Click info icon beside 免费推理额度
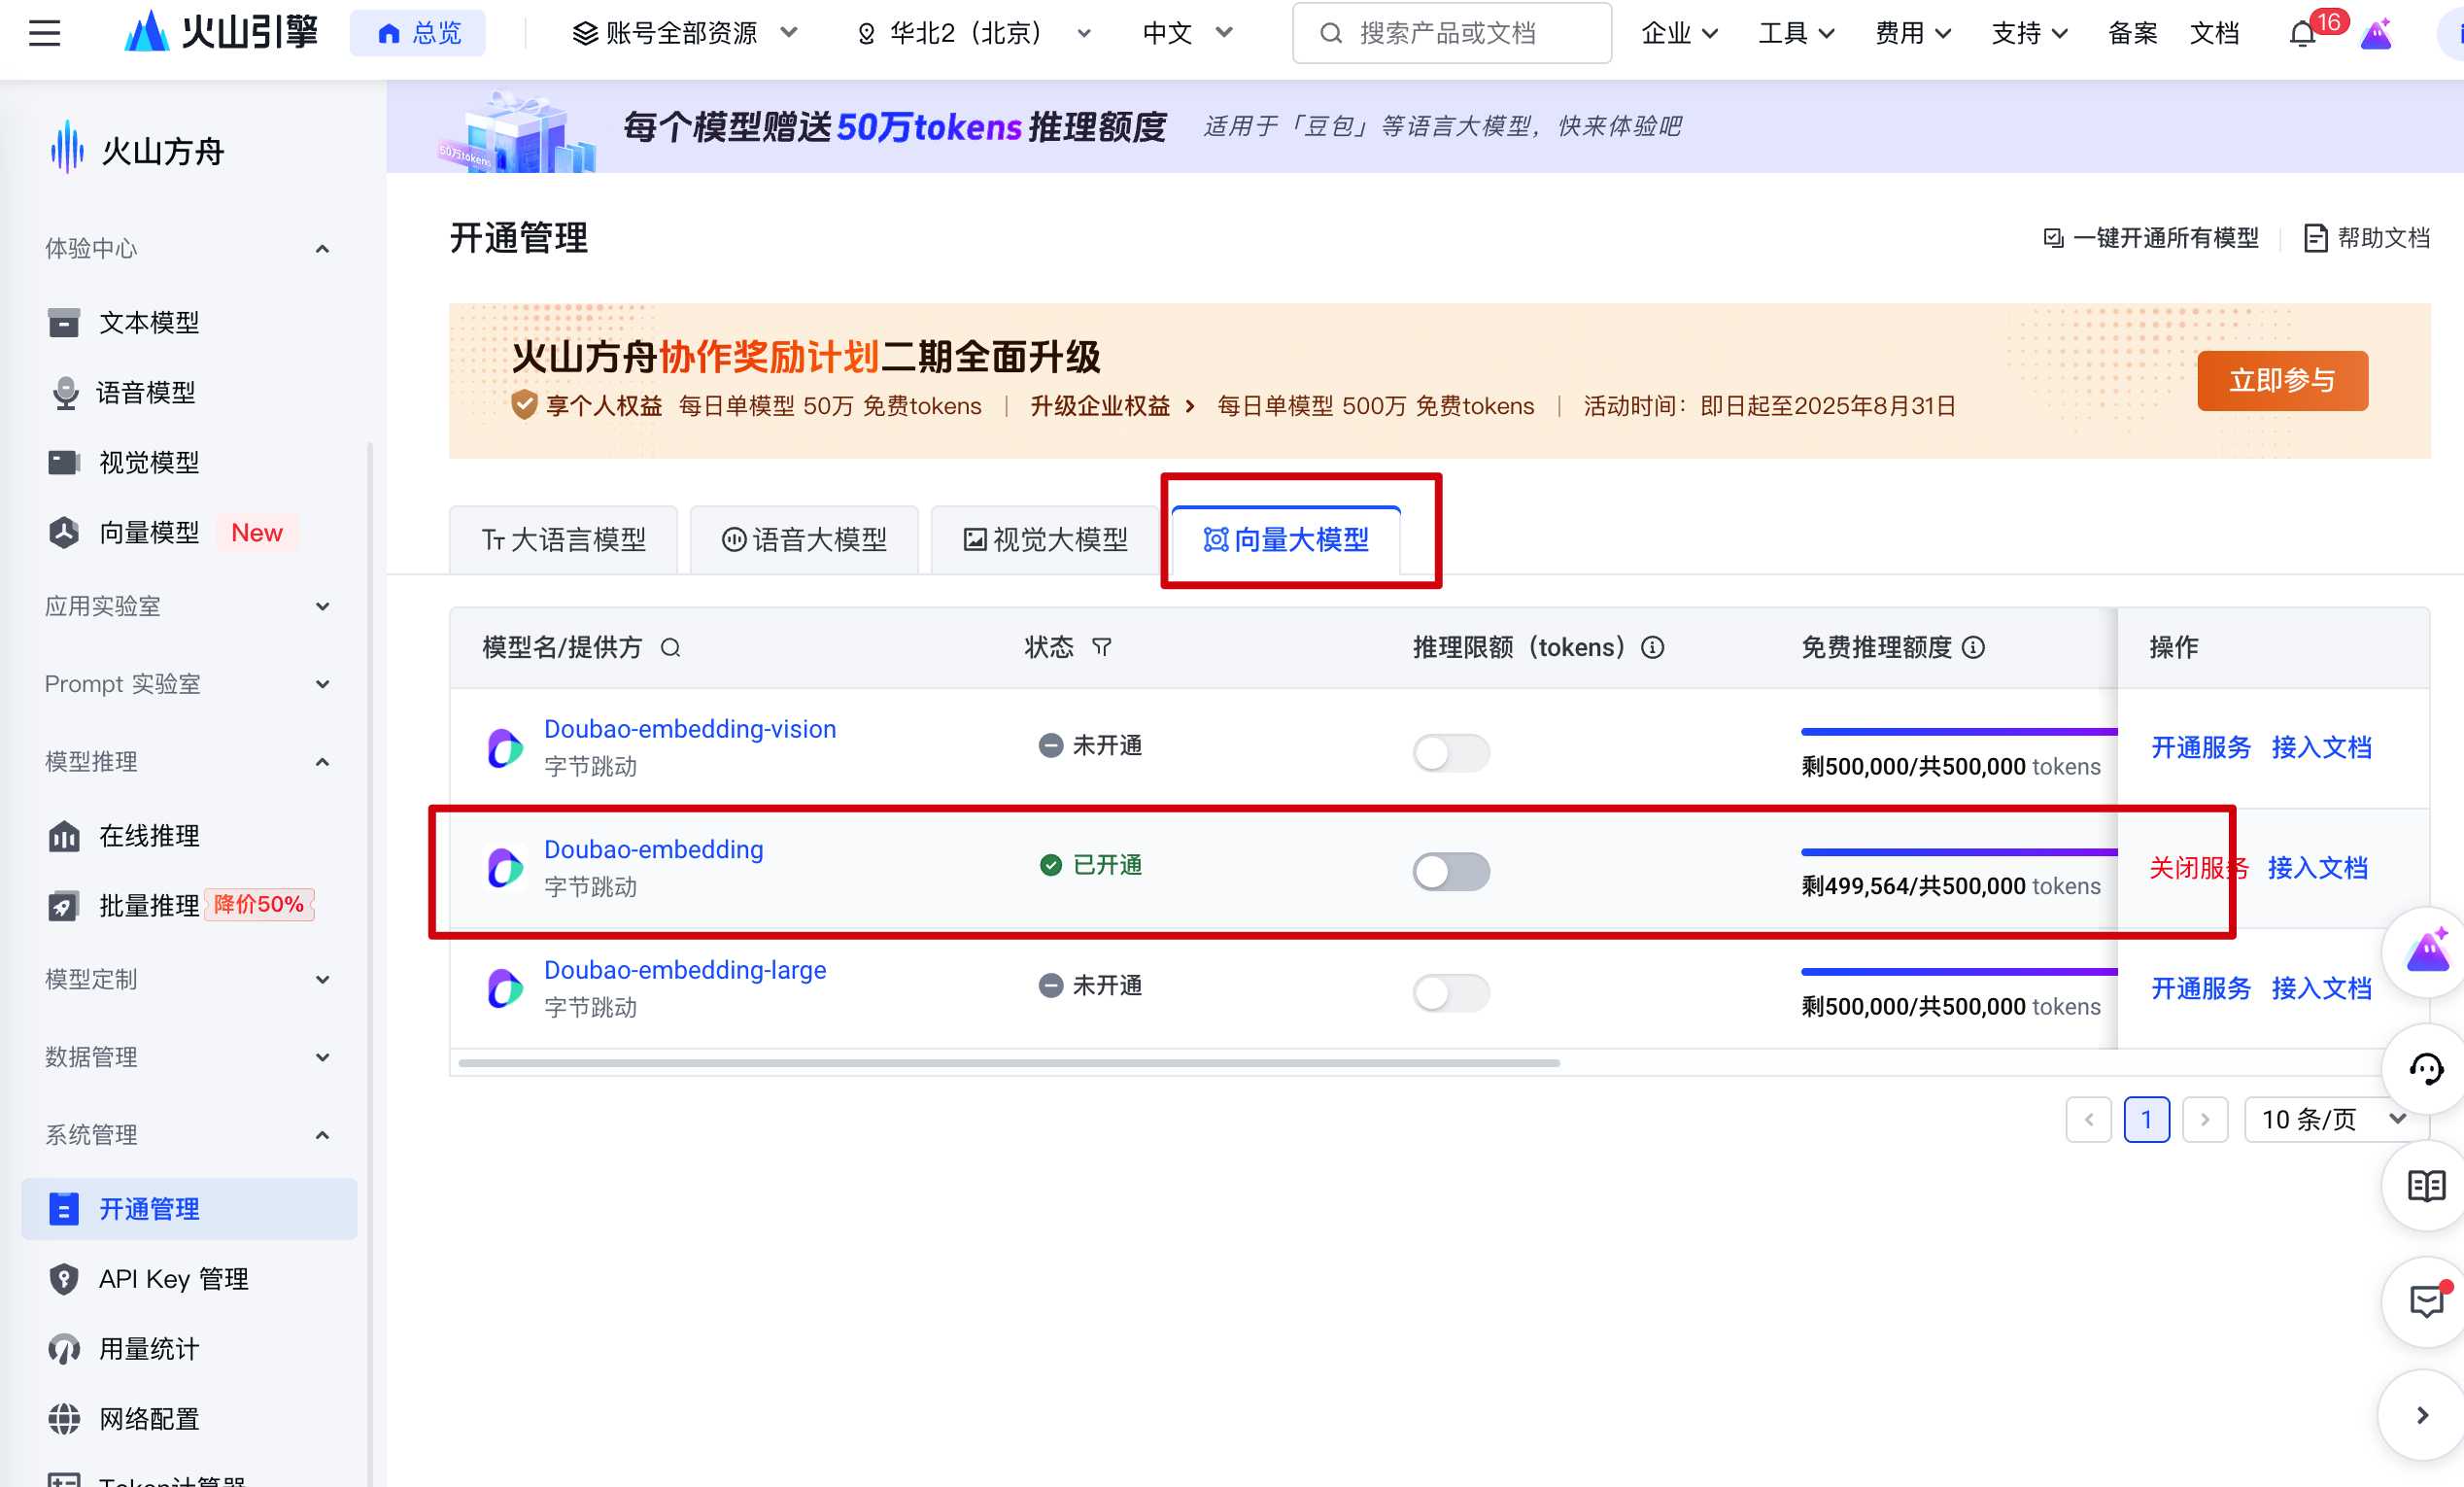The width and height of the screenshot is (2464, 1487). pyautogui.click(x=1973, y=648)
